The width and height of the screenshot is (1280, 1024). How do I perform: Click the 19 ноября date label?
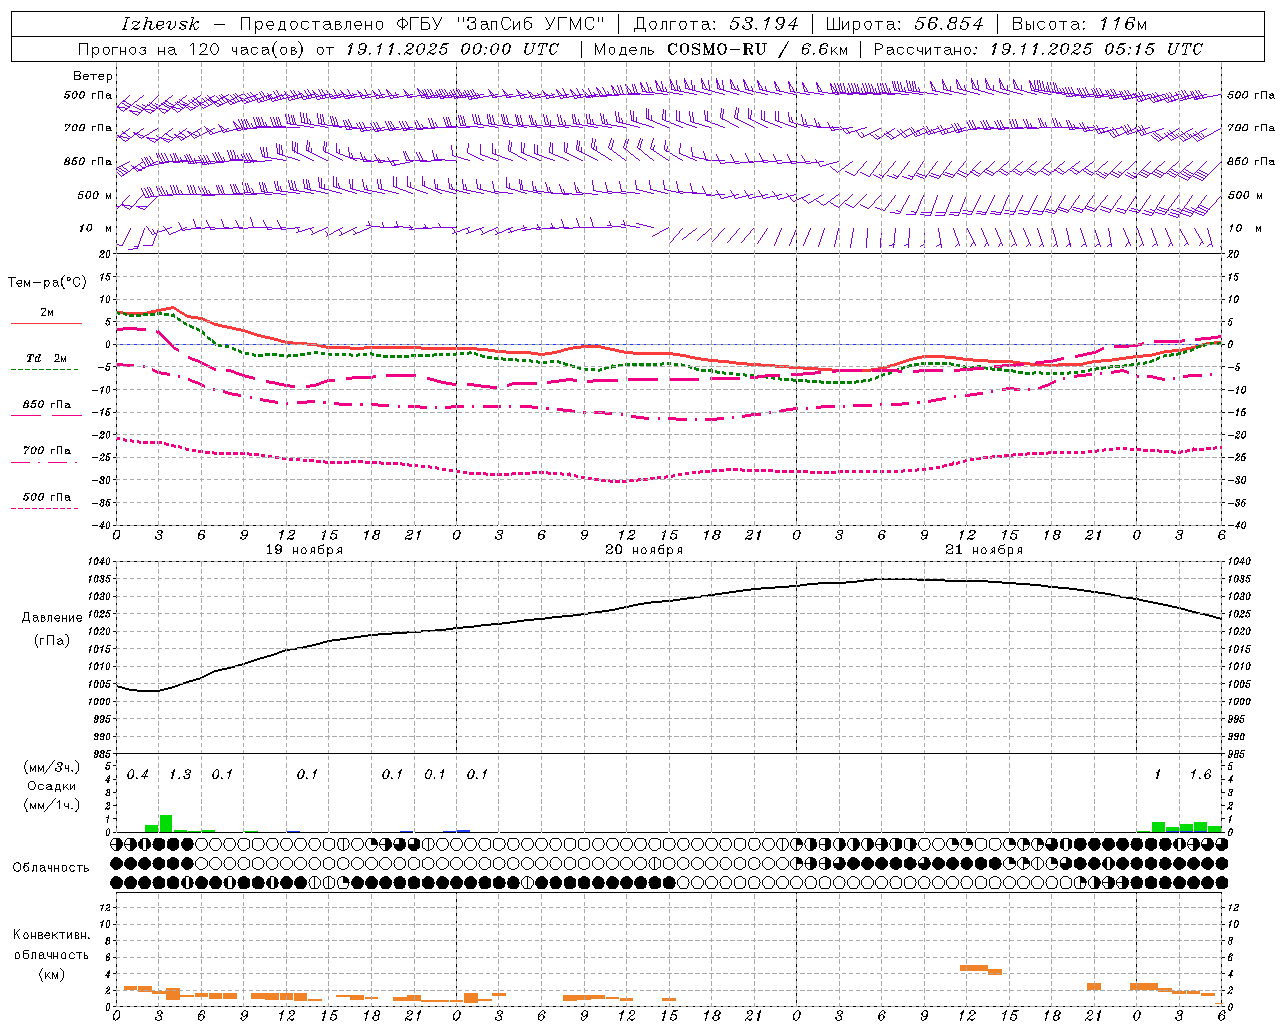pos(304,550)
